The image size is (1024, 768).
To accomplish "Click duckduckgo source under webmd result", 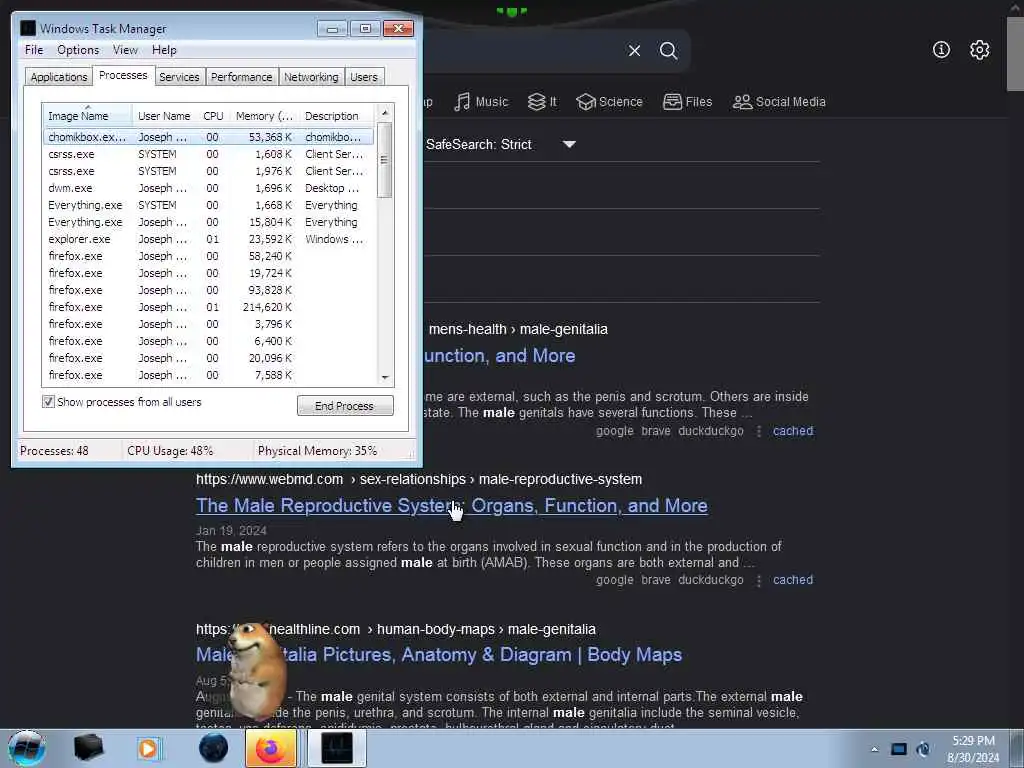I will click(x=711, y=580).
